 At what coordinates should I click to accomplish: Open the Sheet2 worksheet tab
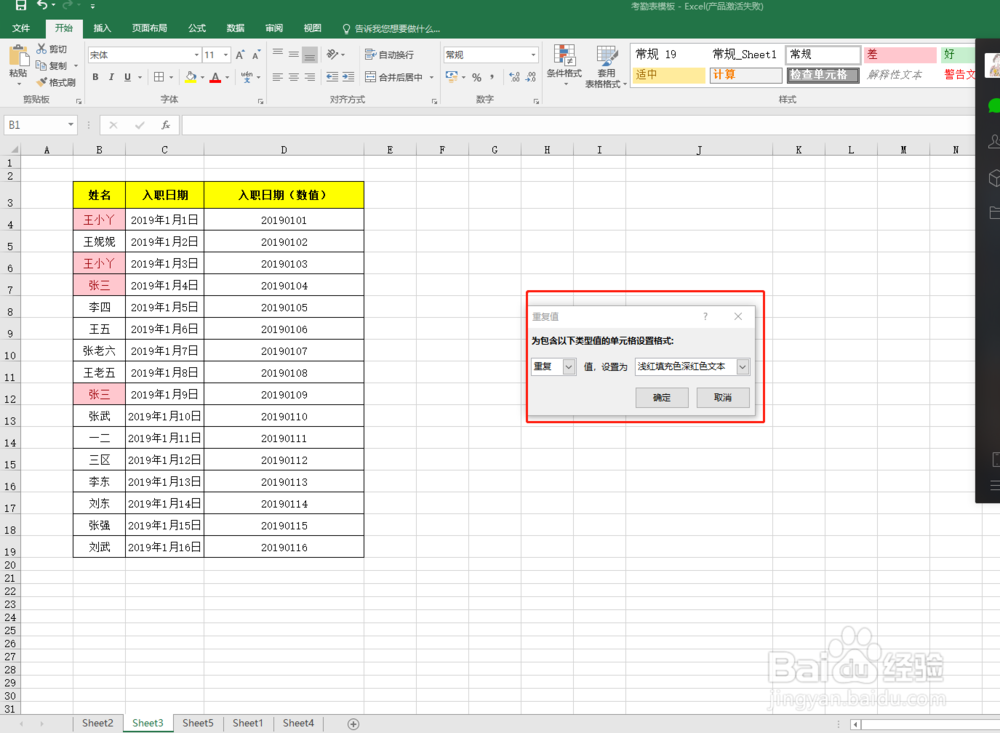click(98, 723)
